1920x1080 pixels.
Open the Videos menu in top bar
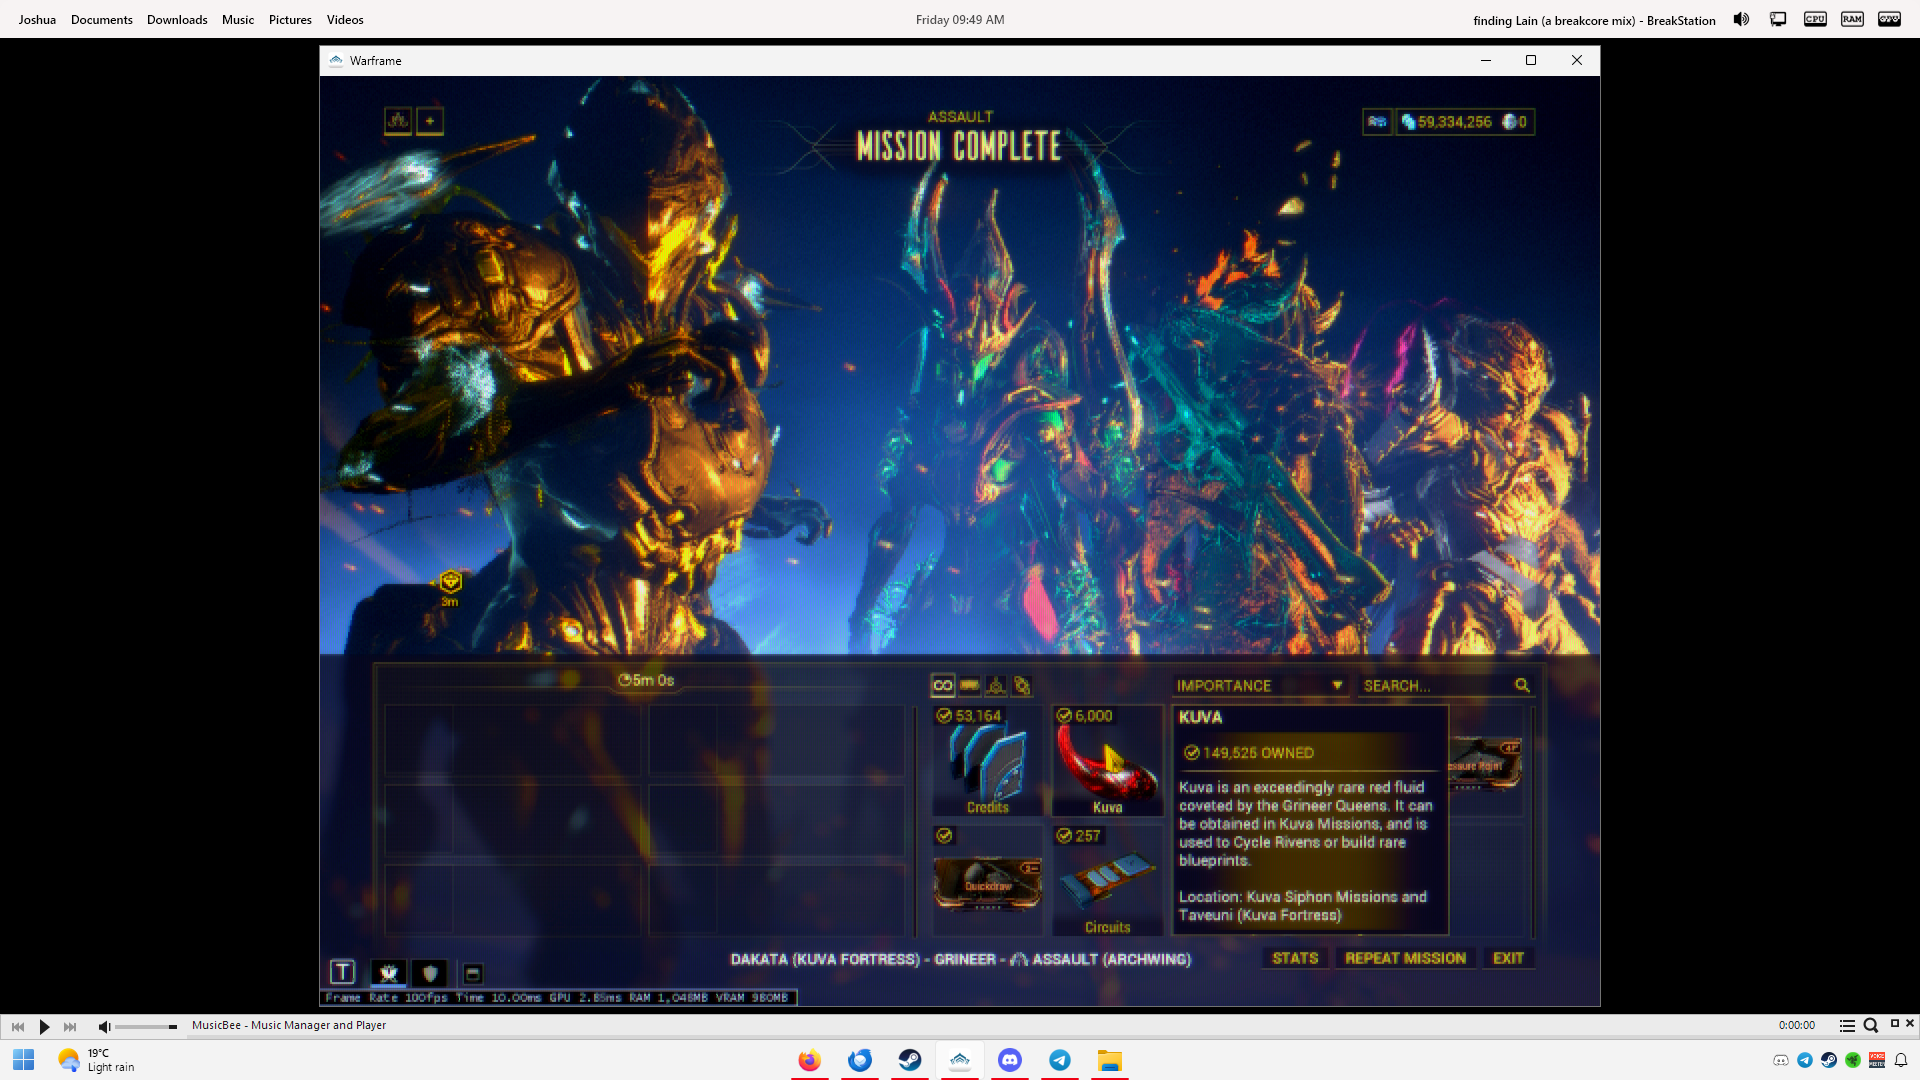point(345,19)
